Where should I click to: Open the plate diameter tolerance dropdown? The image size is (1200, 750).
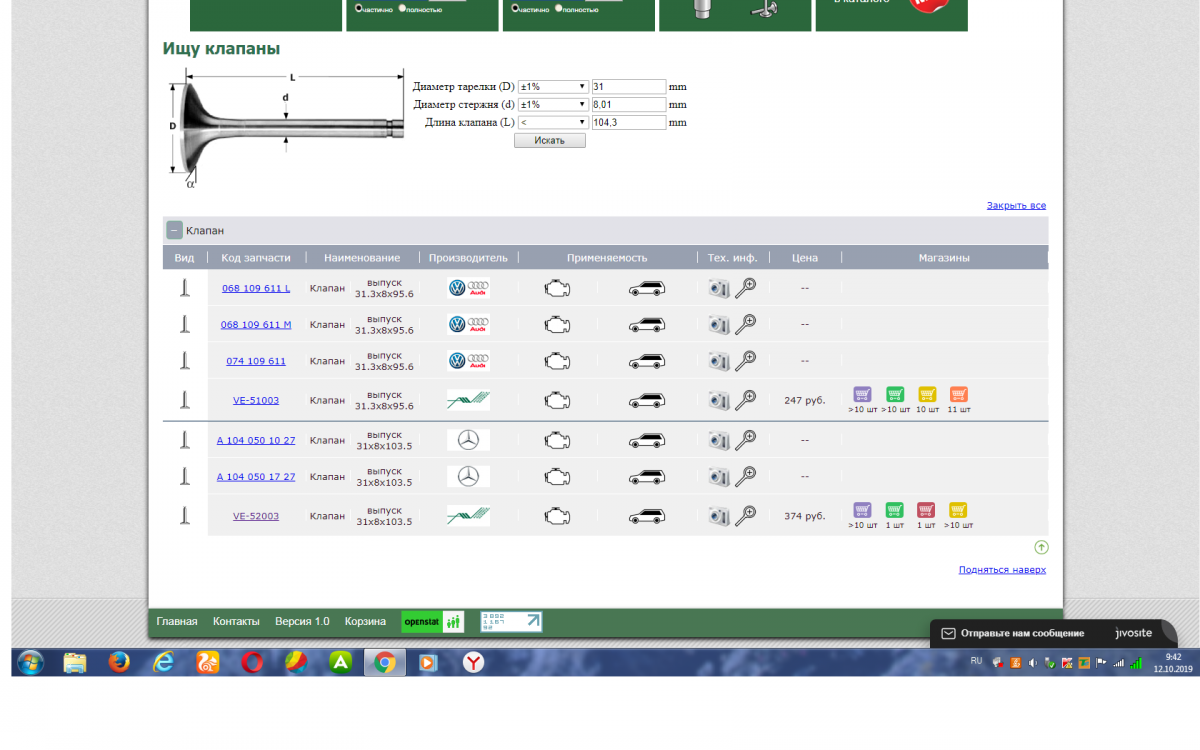tap(553, 87)
